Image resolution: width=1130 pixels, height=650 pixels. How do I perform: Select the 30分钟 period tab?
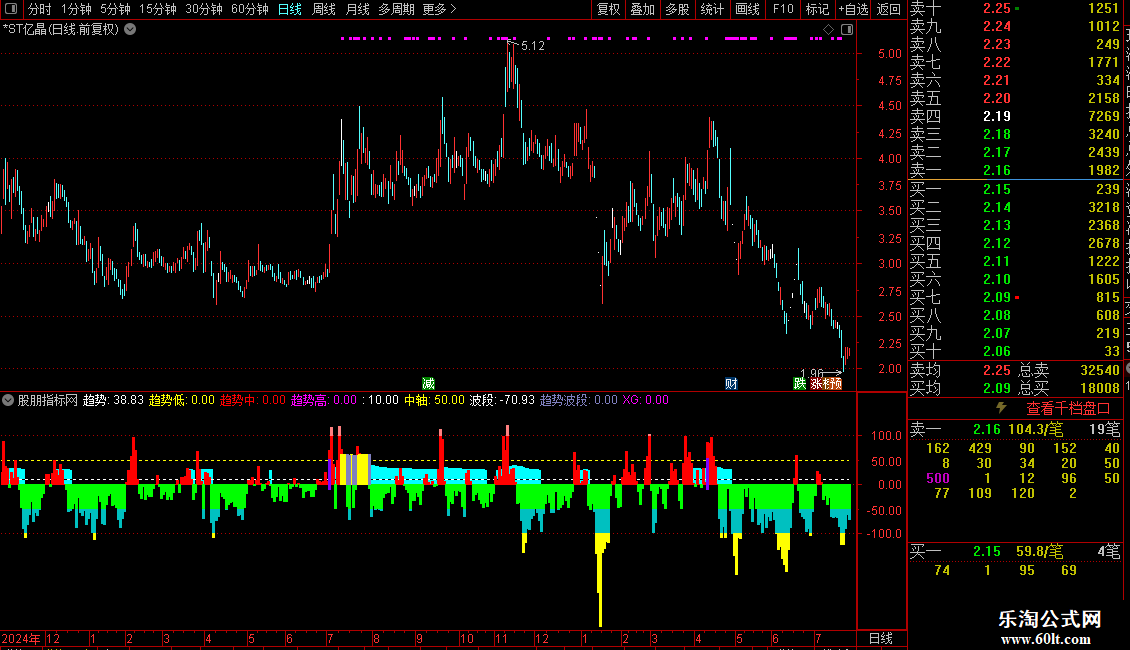(x=203, y=9)
